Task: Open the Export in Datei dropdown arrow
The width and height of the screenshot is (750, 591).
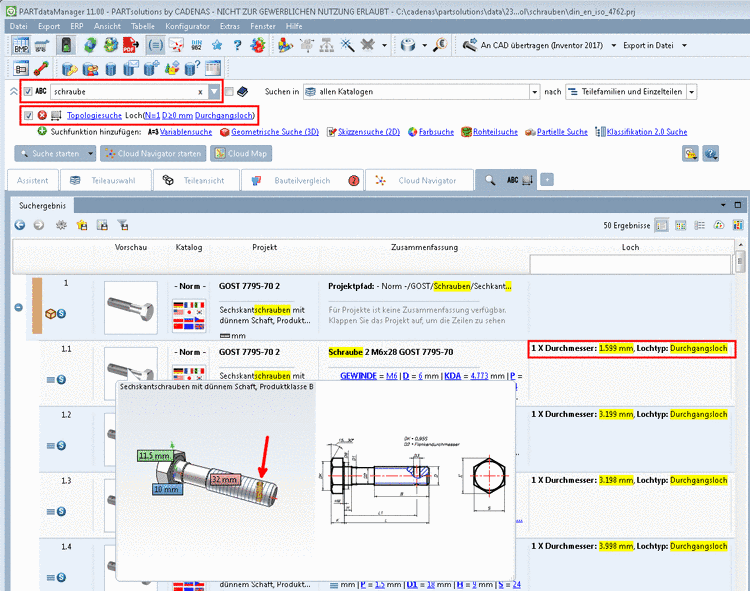Action: (684, 45)
